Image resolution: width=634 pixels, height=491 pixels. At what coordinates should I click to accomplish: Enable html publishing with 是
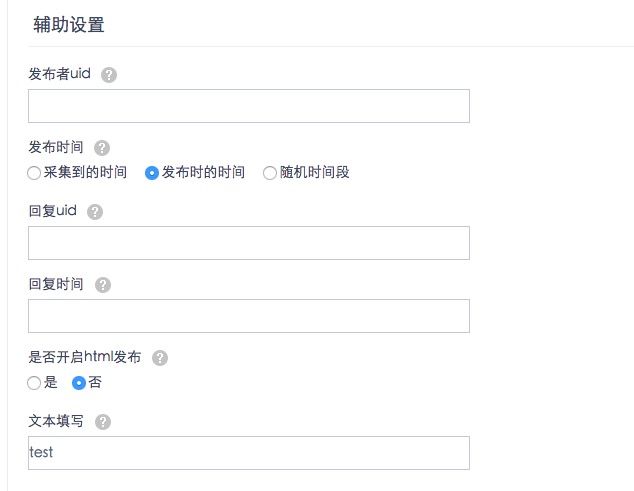(34, 383)
